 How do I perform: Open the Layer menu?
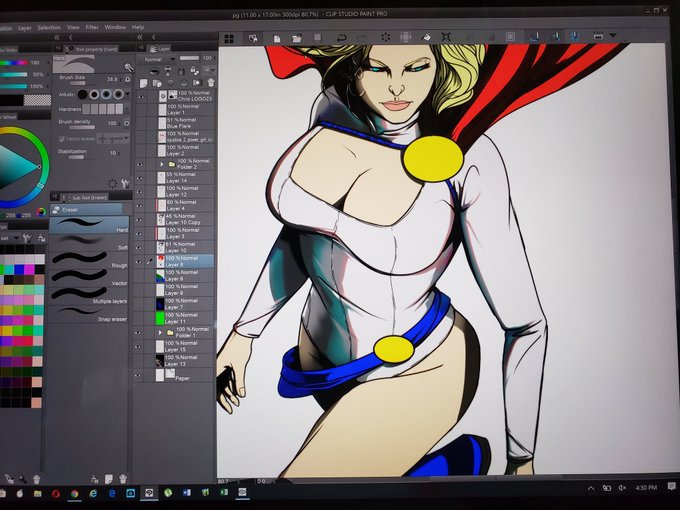click(x=25, y=28)
